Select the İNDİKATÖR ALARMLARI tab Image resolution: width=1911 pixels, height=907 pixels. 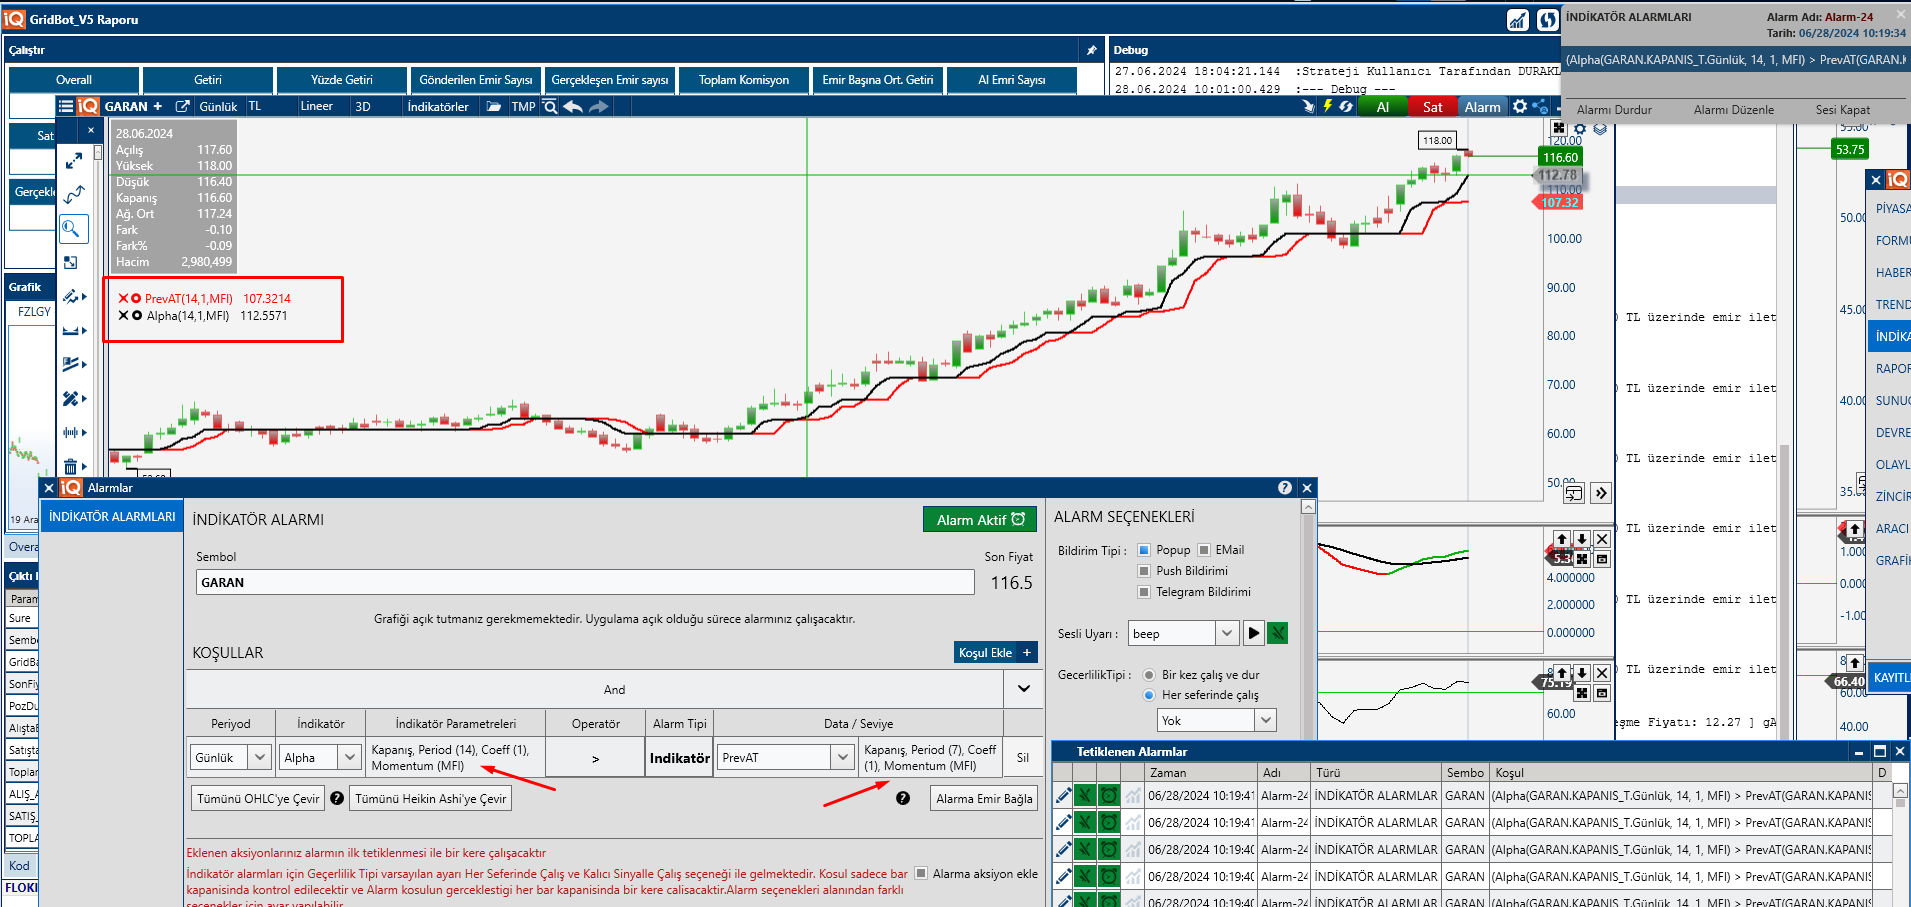[x=112, y=517]
